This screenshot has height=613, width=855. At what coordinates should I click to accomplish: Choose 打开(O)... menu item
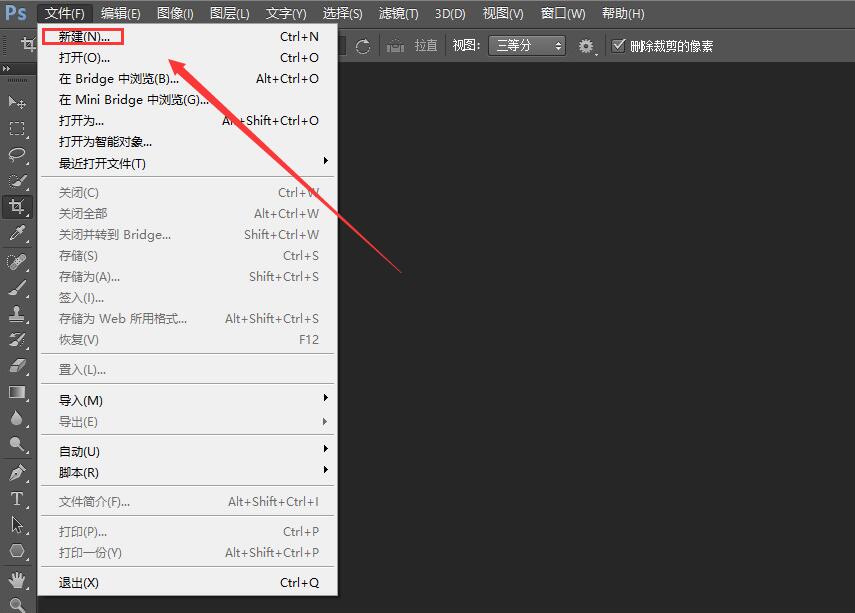[x=188, y=57]
